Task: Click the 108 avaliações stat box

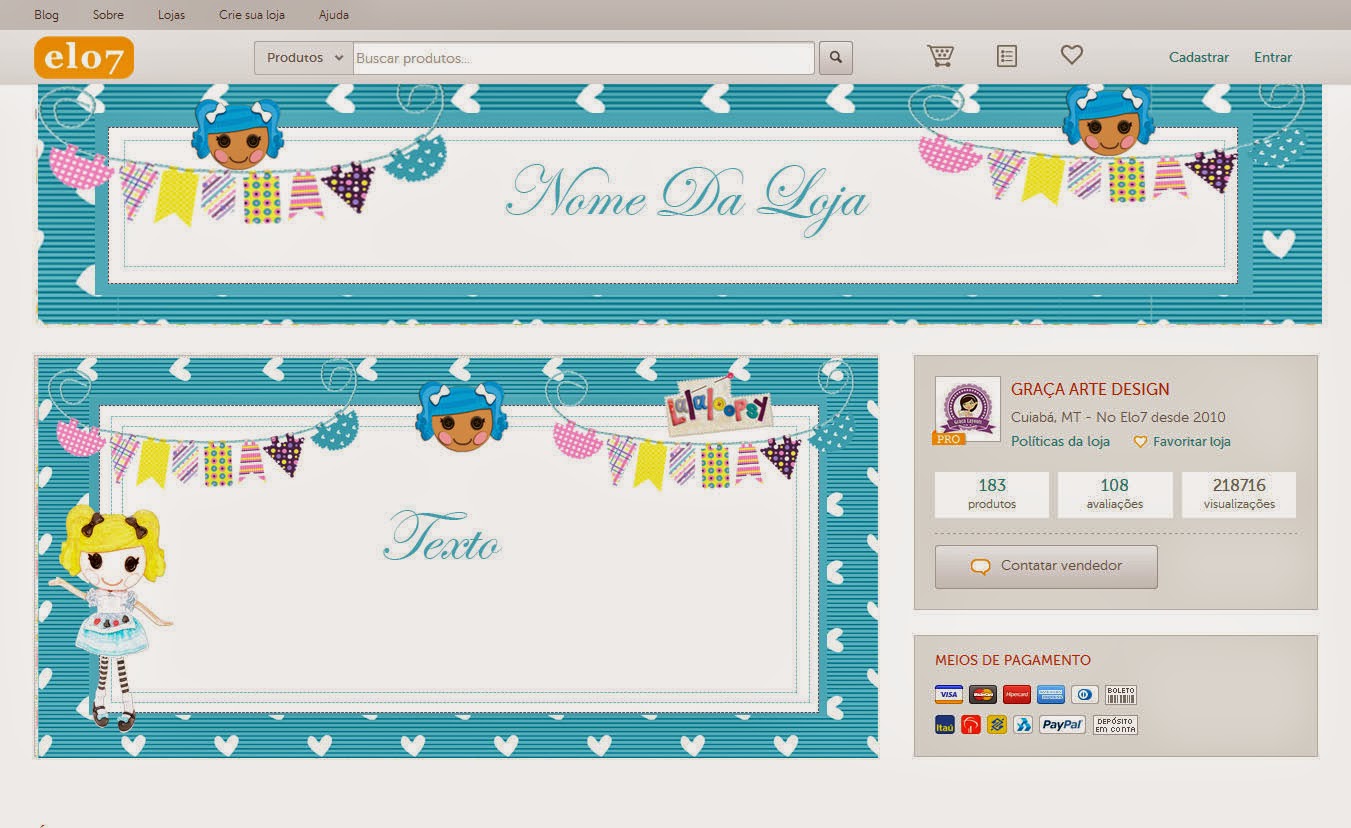Action: 1115,494
